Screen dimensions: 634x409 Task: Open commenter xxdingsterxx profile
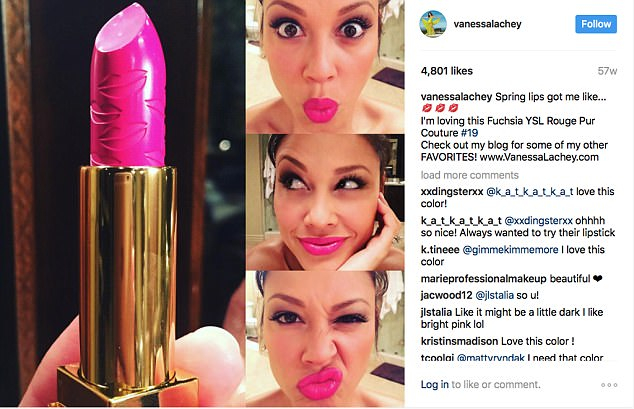coord(452,192)
